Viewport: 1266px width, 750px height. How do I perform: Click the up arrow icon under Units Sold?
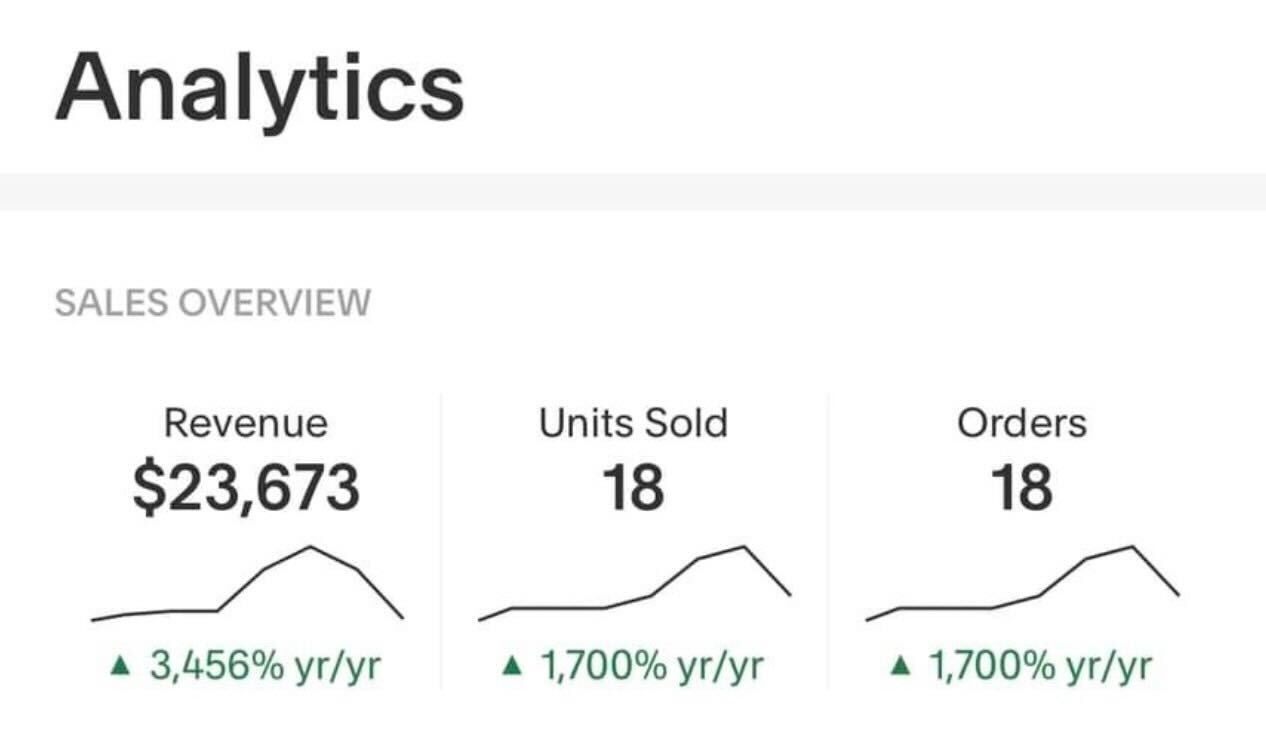coord(513,666)
